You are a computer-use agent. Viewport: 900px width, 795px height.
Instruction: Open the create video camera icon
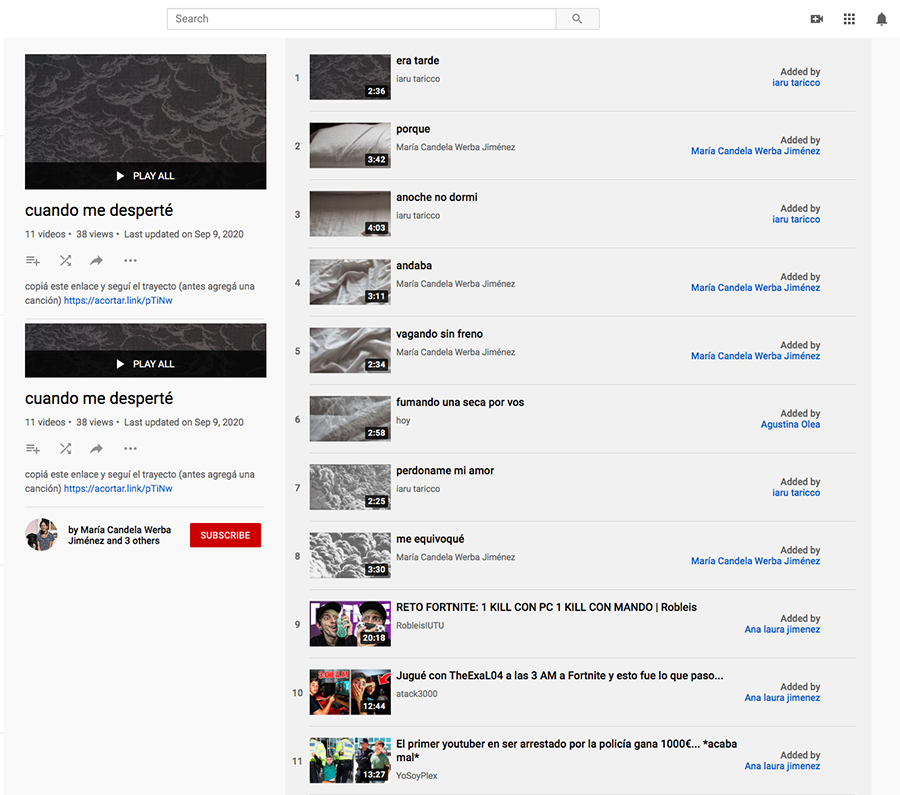coord(816,19)
